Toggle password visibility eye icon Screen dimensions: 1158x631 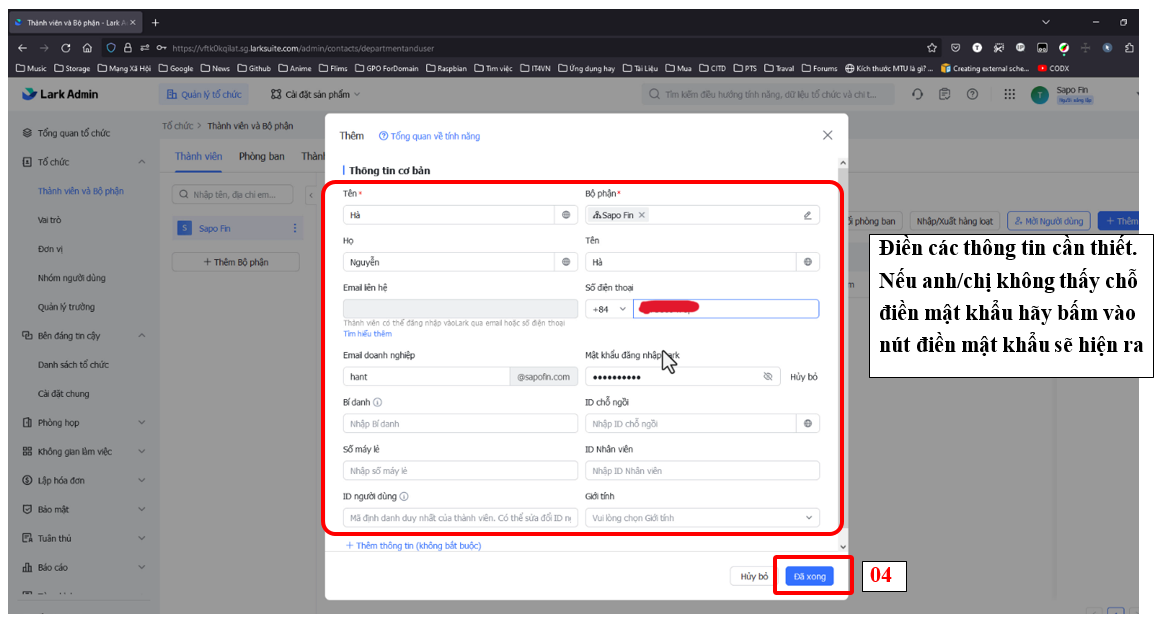768,377
